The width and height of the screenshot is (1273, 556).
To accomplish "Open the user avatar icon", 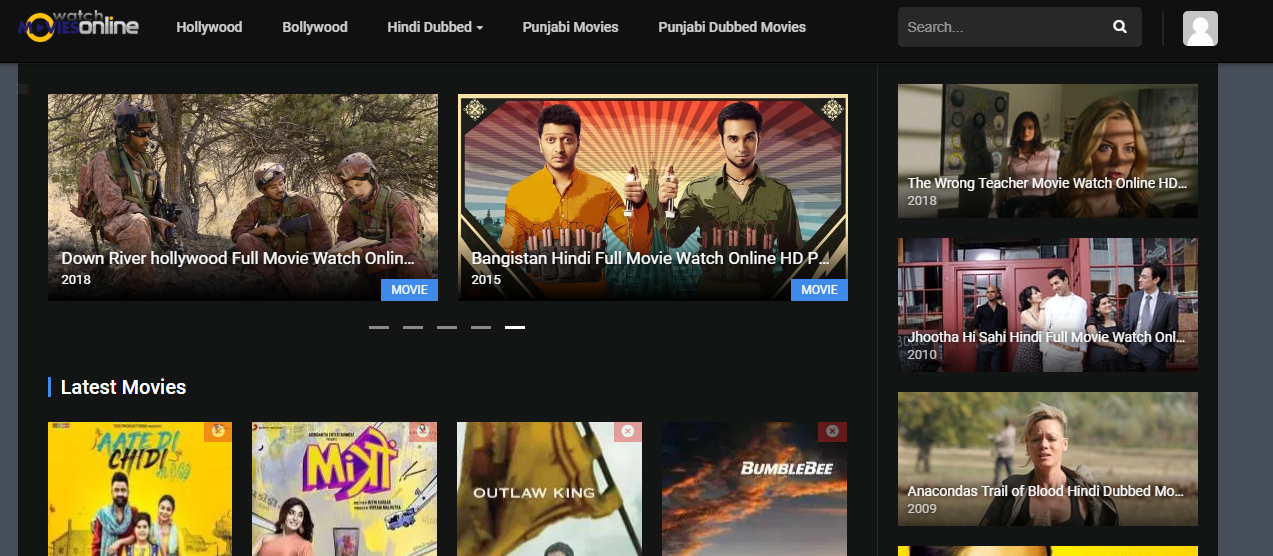I will click(x=1200, y=28).
